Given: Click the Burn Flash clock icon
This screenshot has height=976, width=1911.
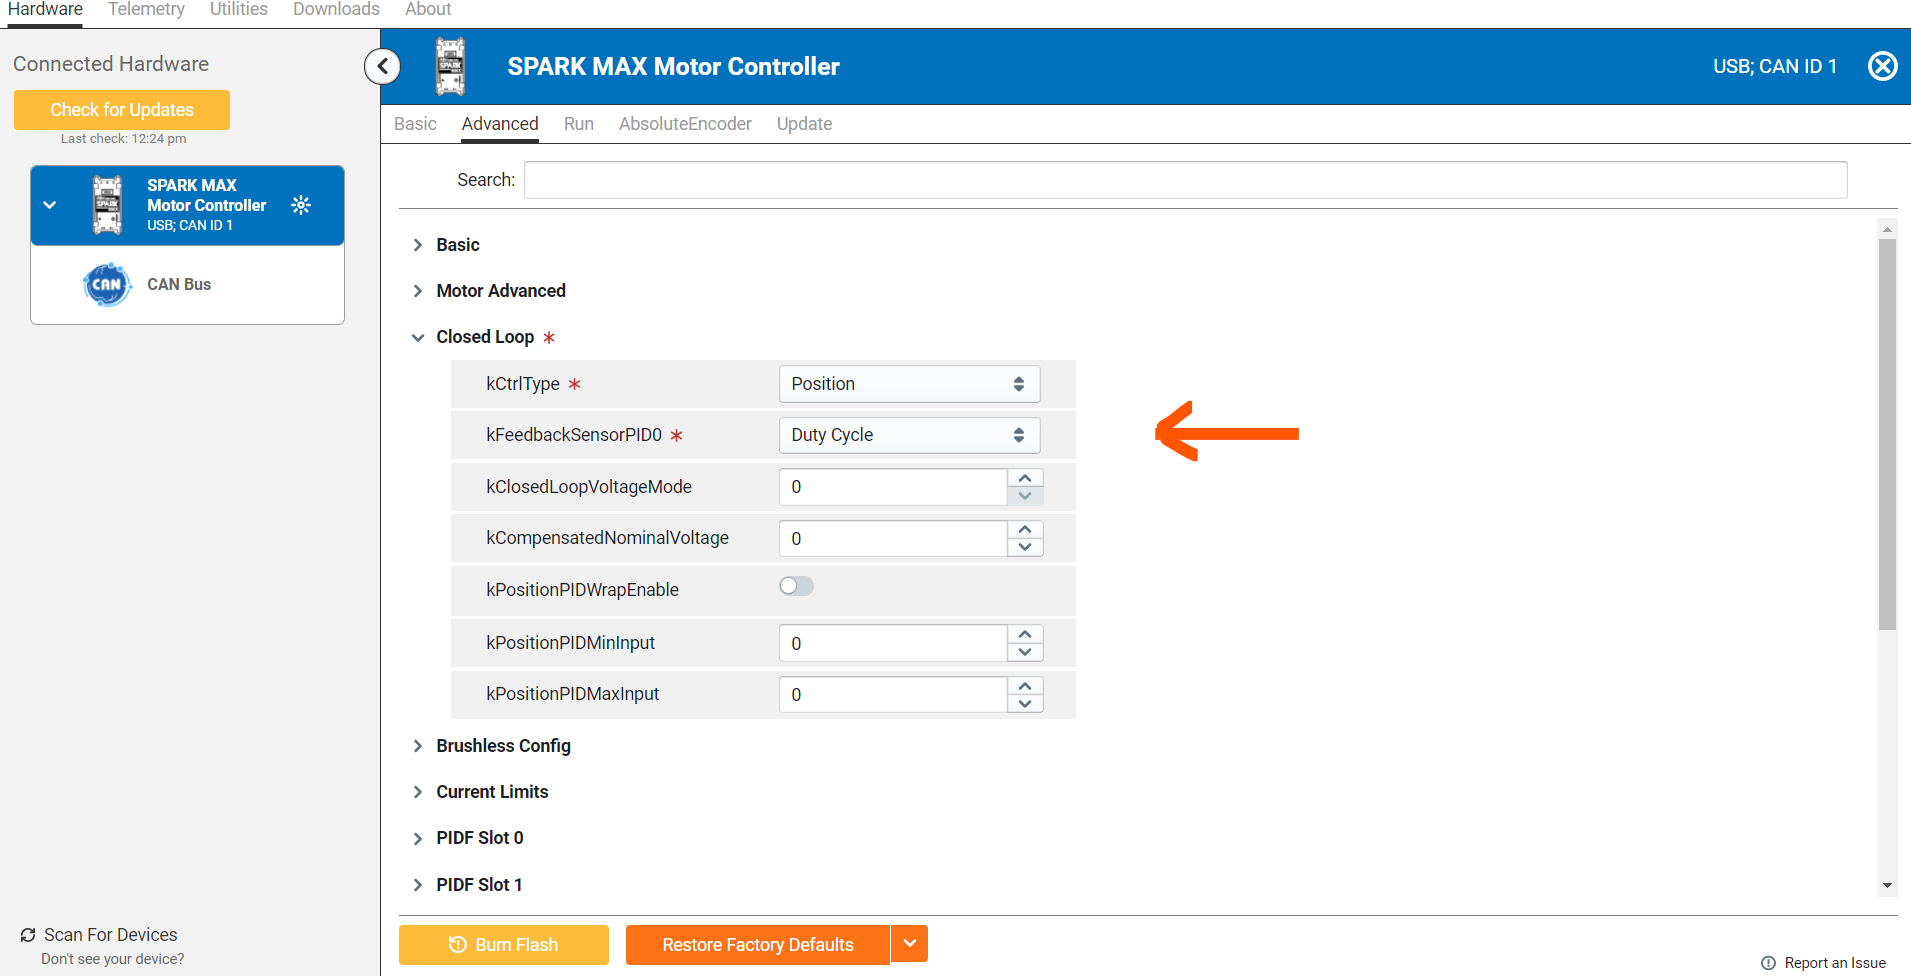Looking at the screenshot, I should 458,945.
